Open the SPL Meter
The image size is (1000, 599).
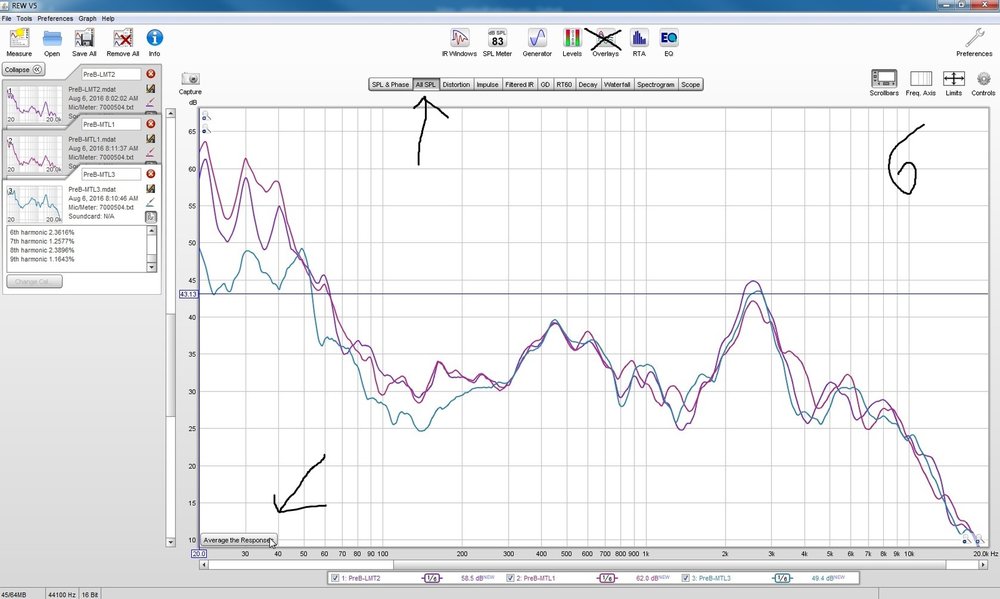click(497, 42)
